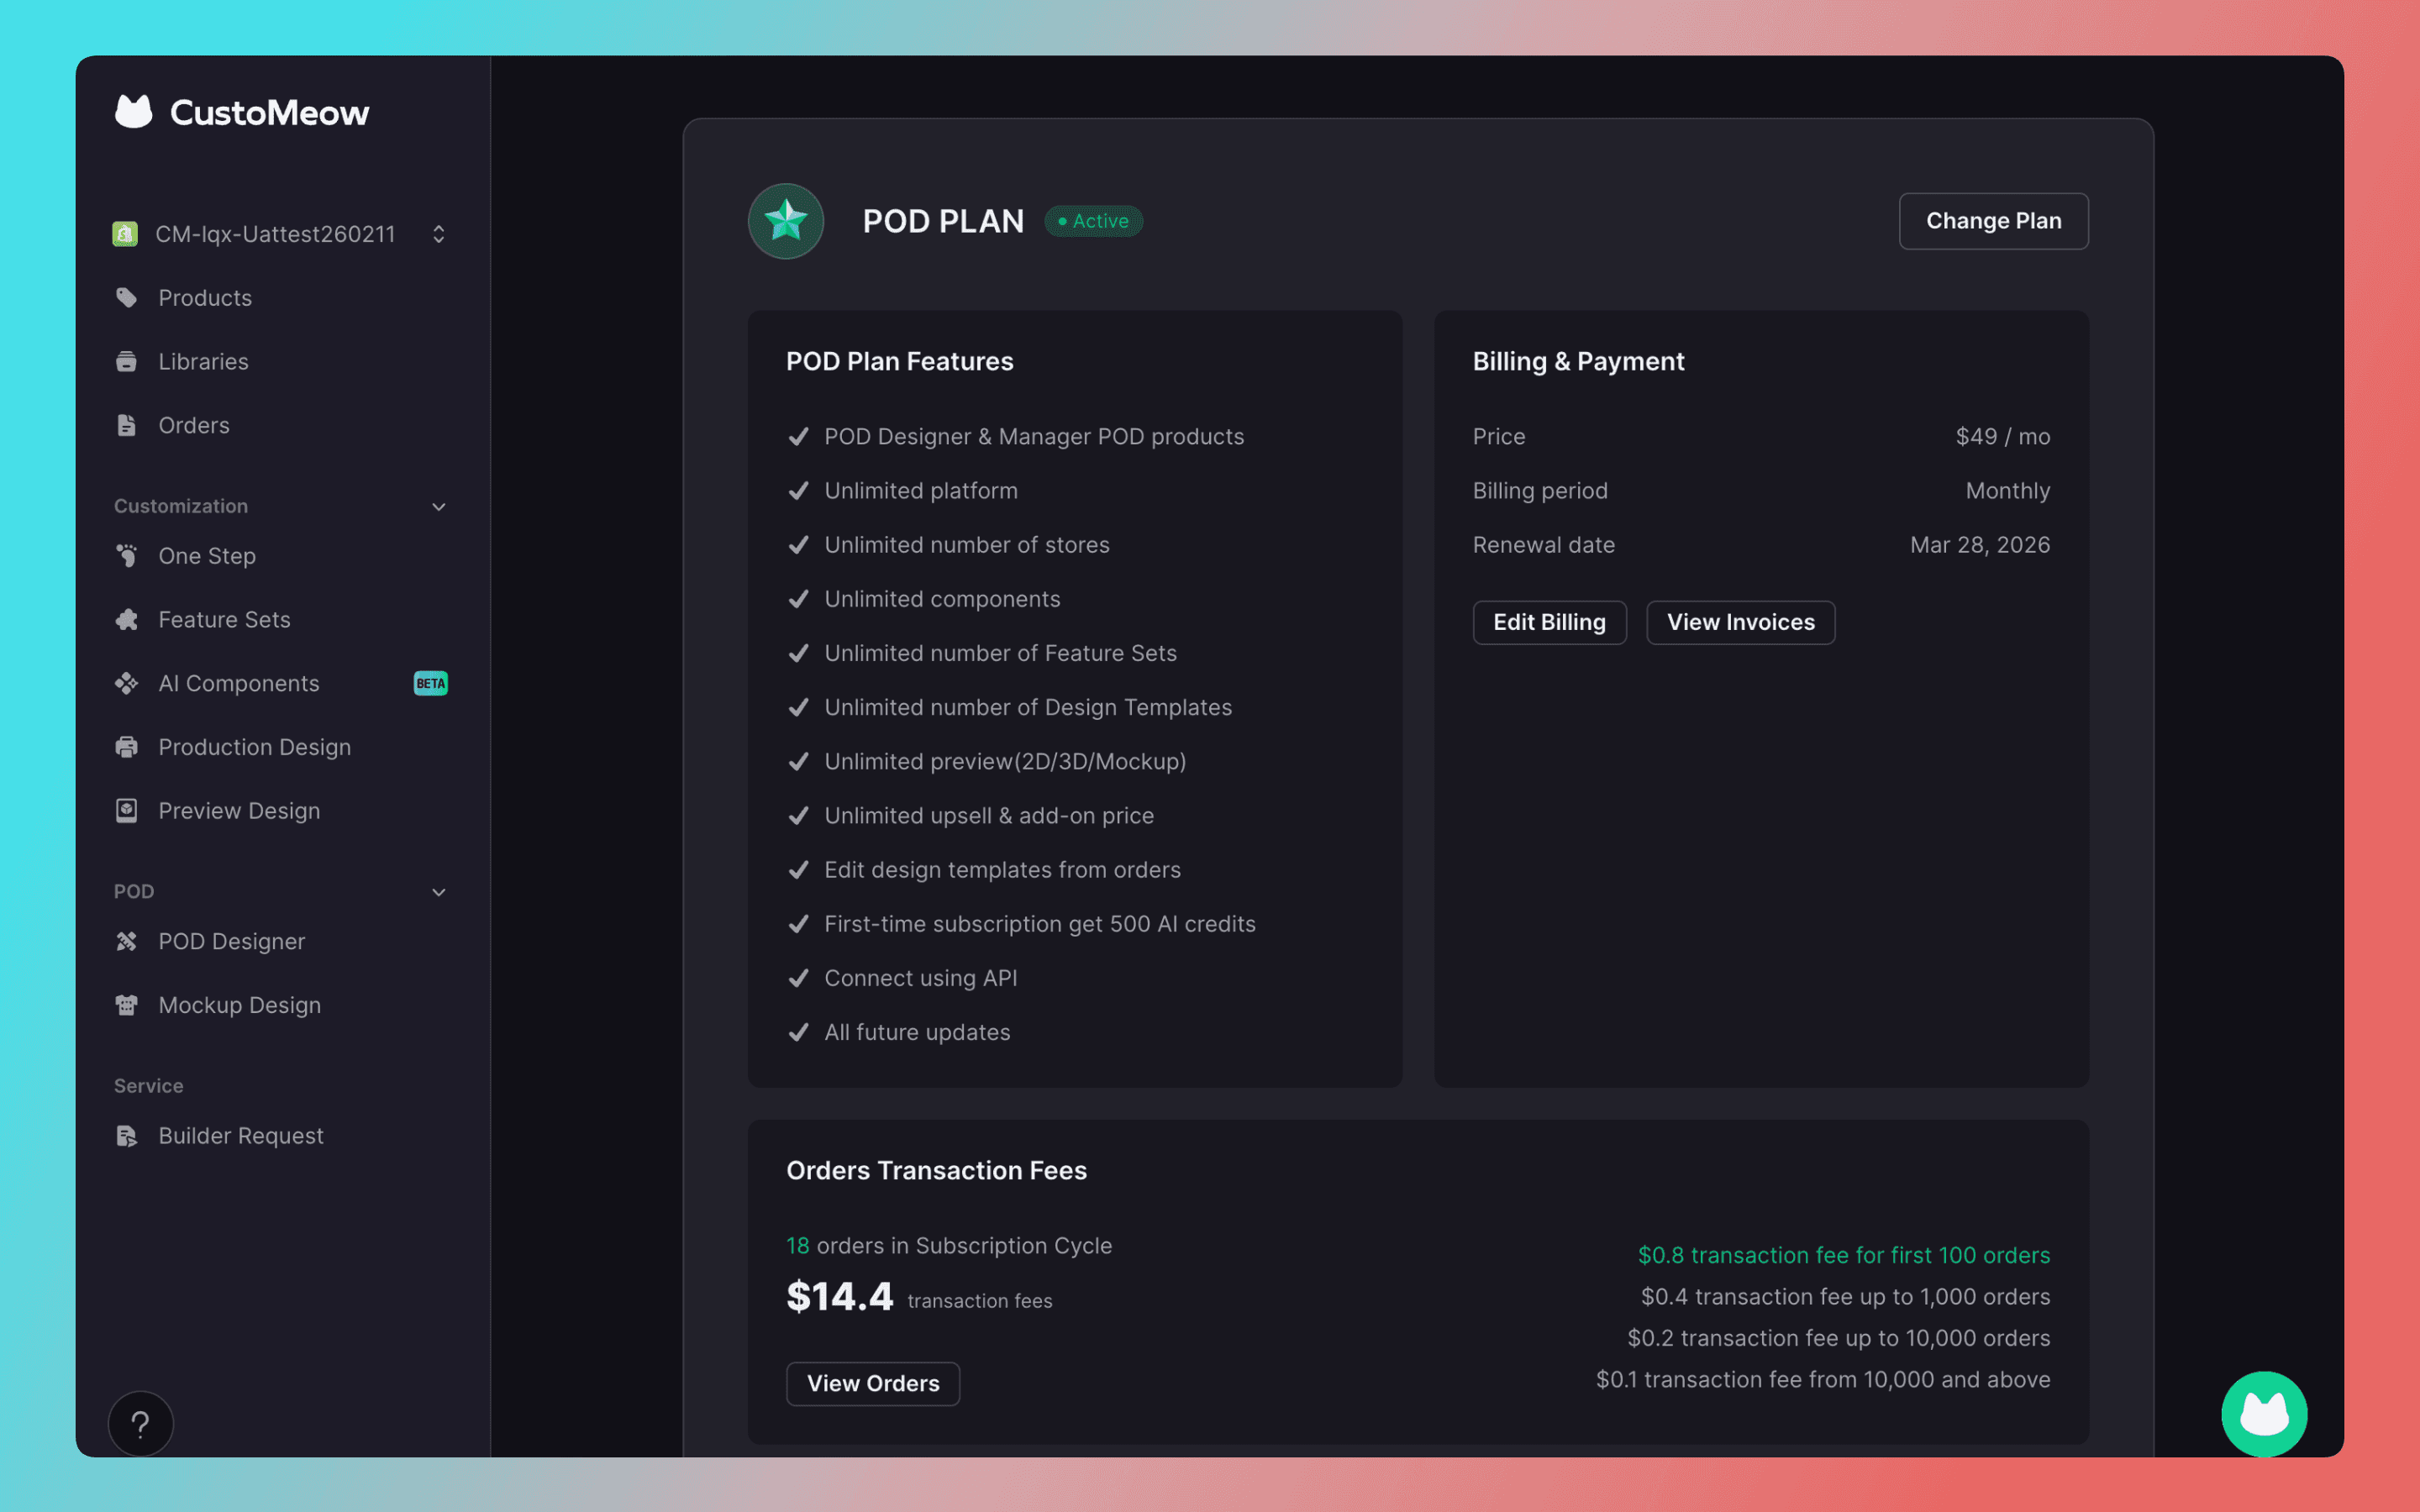2420x1512 pixels.
Task: Open View Invoices
Action: point(1740,622)
